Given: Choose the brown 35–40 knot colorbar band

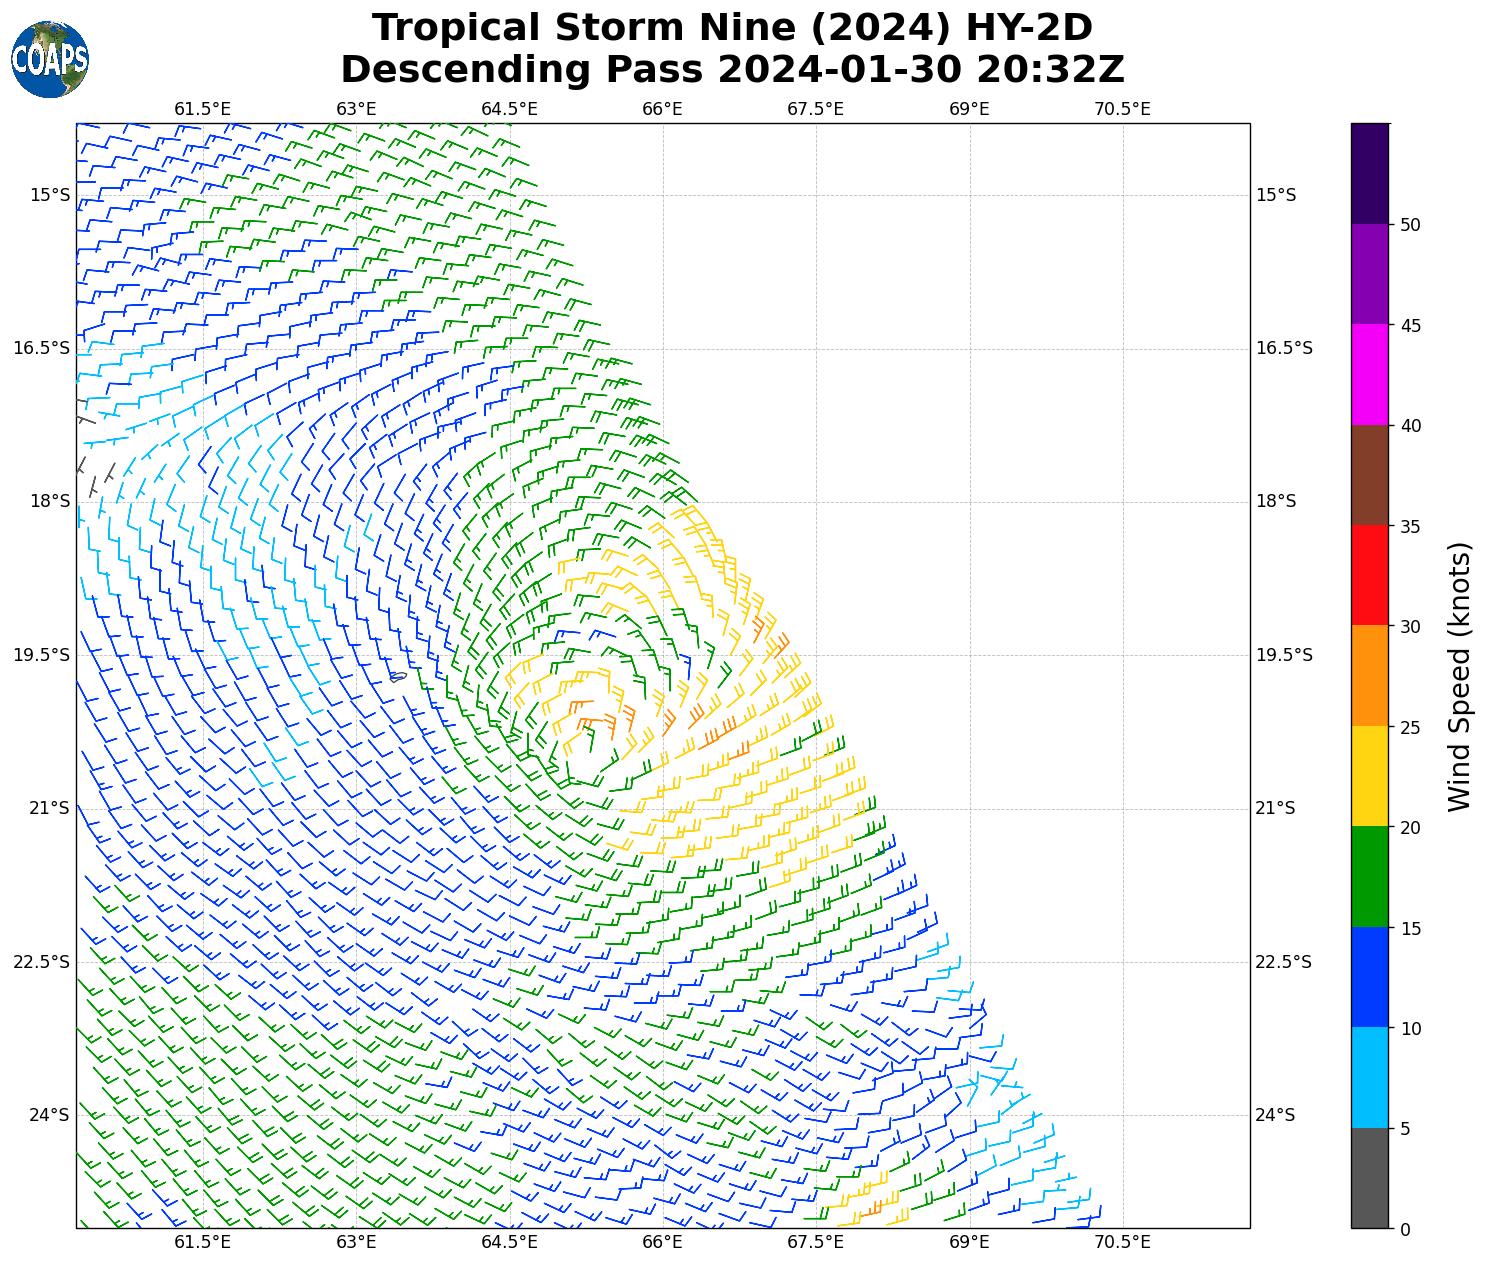Looking at the screenshot, I should click(1369, 475).
